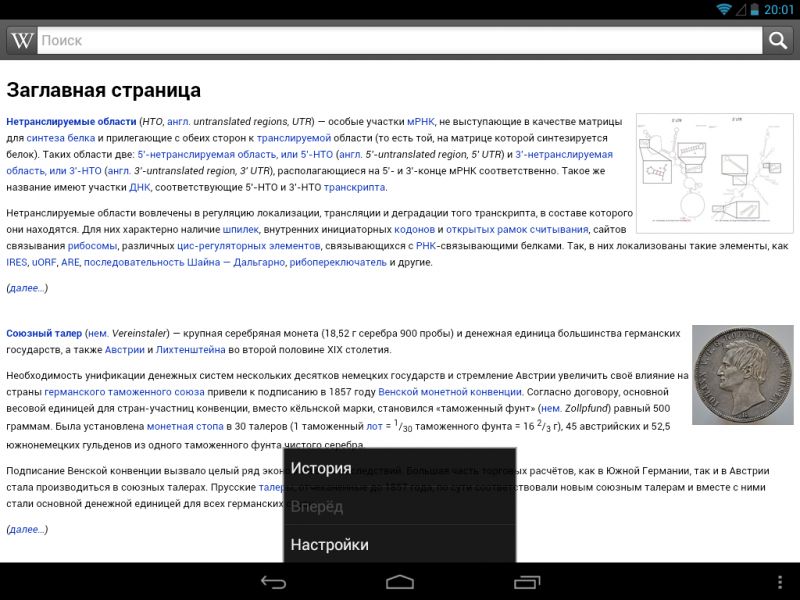Open the "Нетранслируемые области" article link
800x600 pixels.
(71, 121)
